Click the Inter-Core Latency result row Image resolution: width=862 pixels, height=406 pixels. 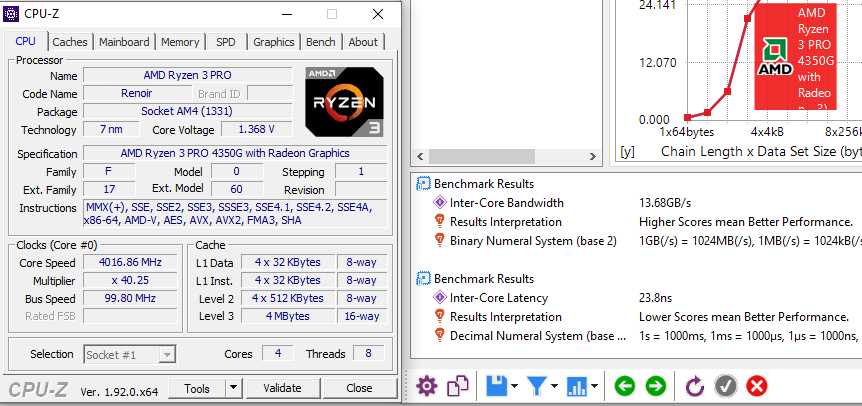(499, 298)
